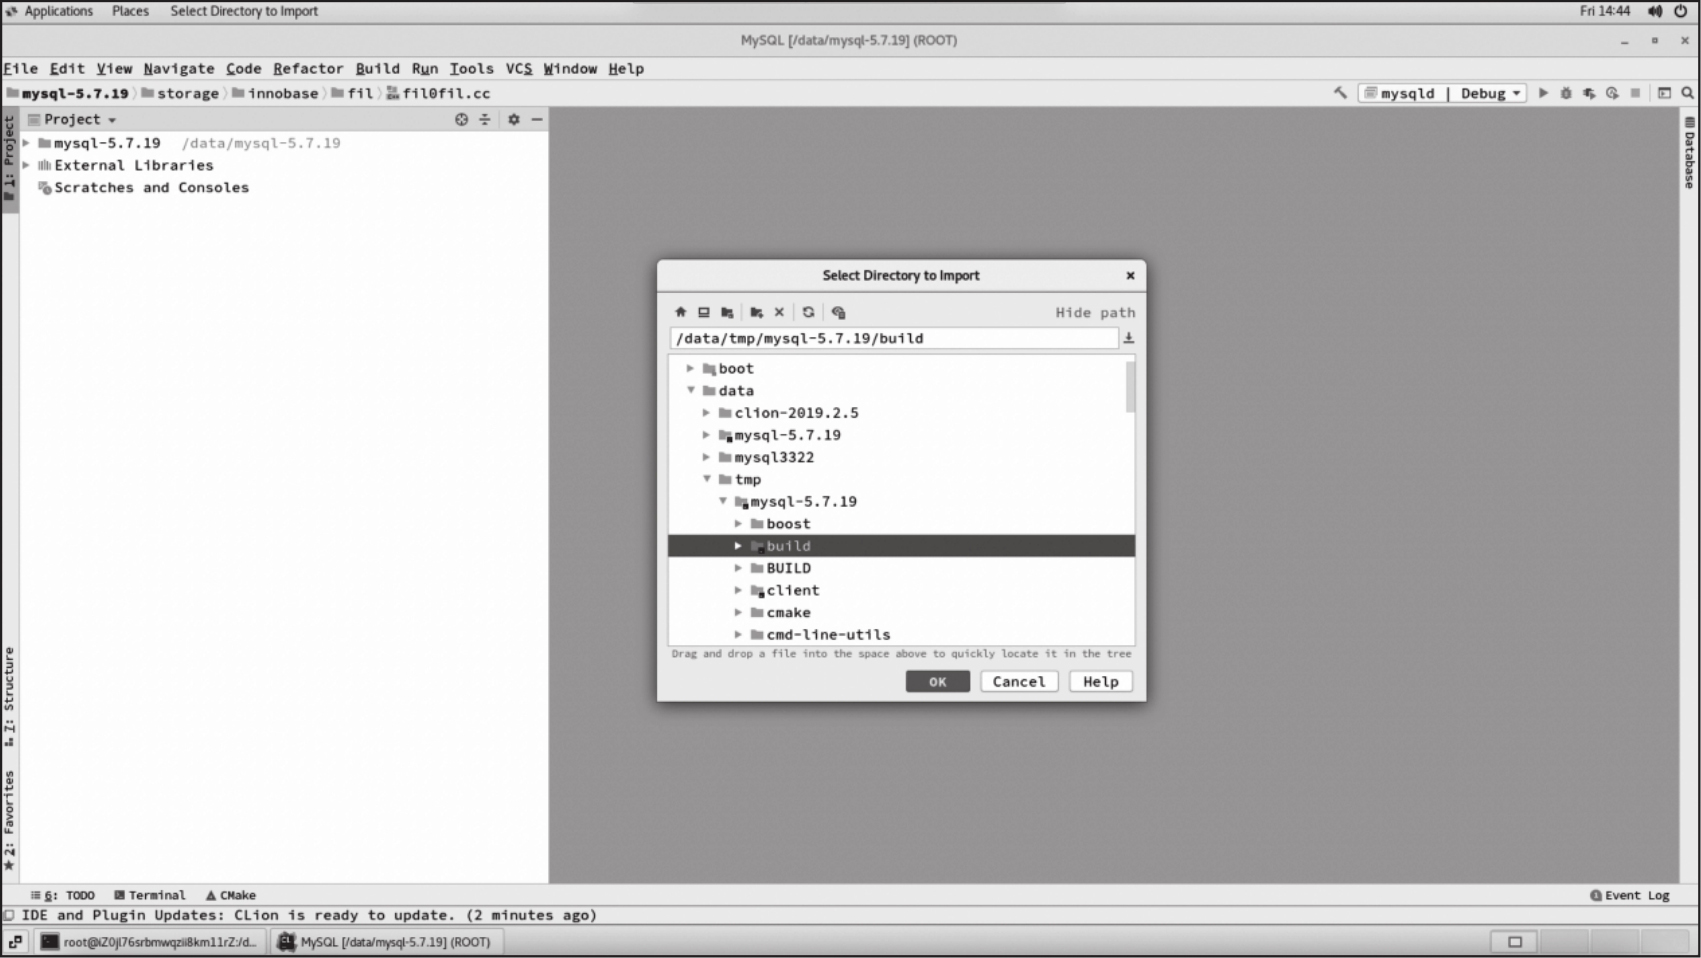
Task: Open the mysqld | Debug configuration dropdown
Action: (x=1443, y=93)
